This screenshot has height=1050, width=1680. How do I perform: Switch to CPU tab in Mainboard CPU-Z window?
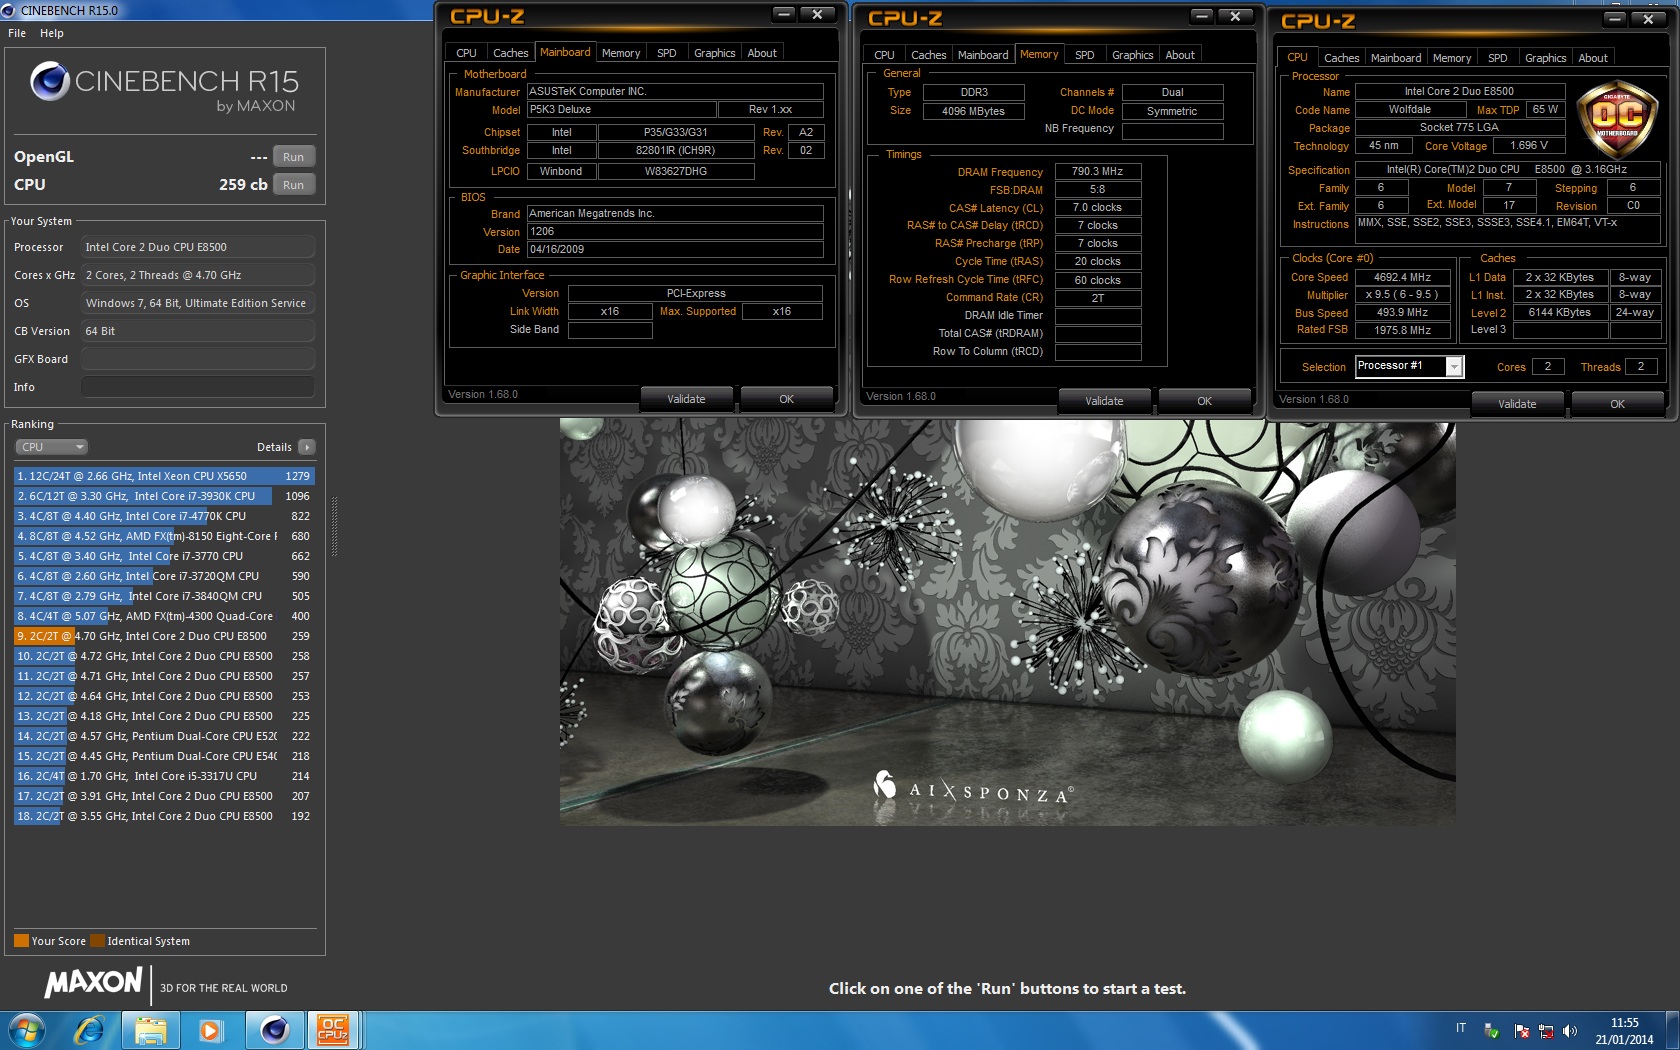click(x=466, y=53)
